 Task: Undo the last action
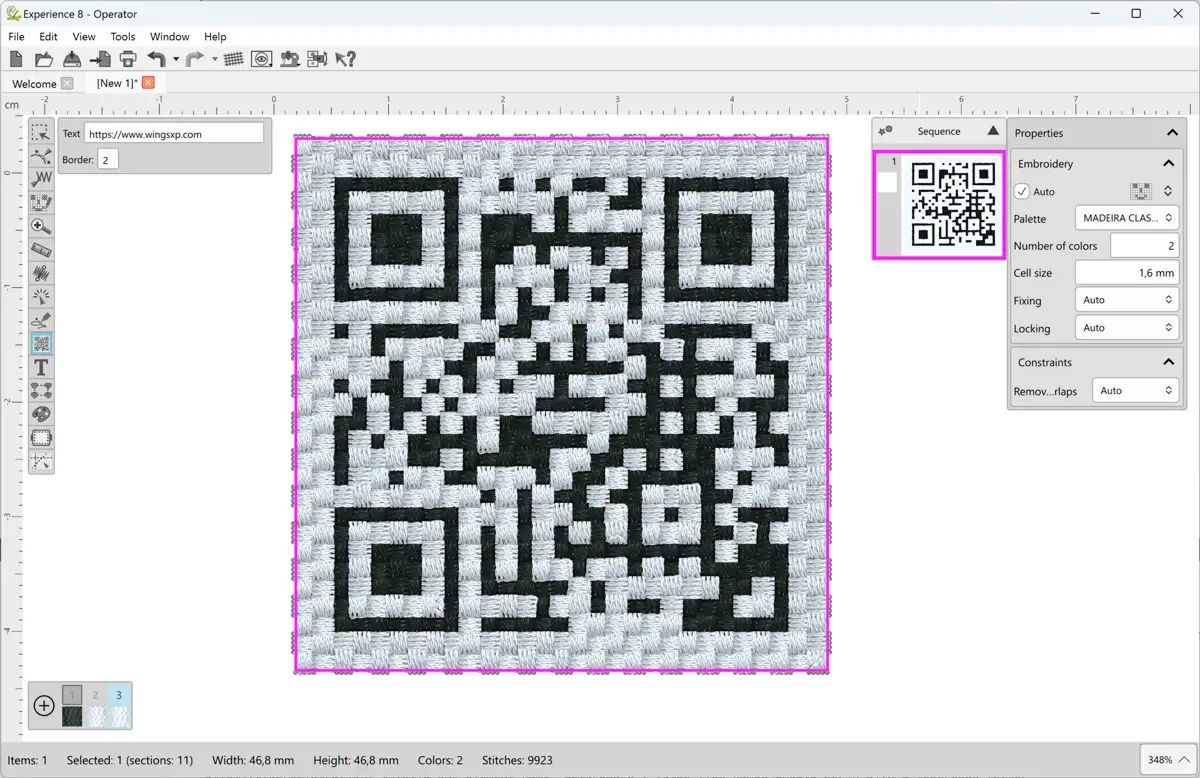point(156,59)
